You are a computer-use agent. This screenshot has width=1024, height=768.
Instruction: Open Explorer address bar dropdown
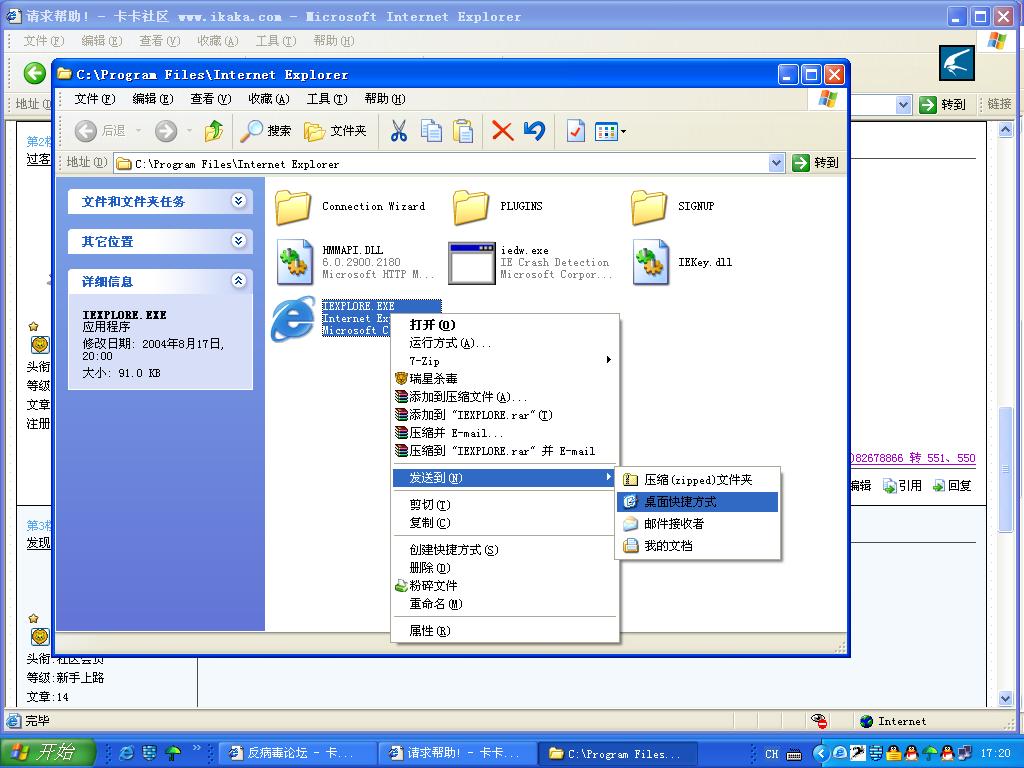click(776, 163)
